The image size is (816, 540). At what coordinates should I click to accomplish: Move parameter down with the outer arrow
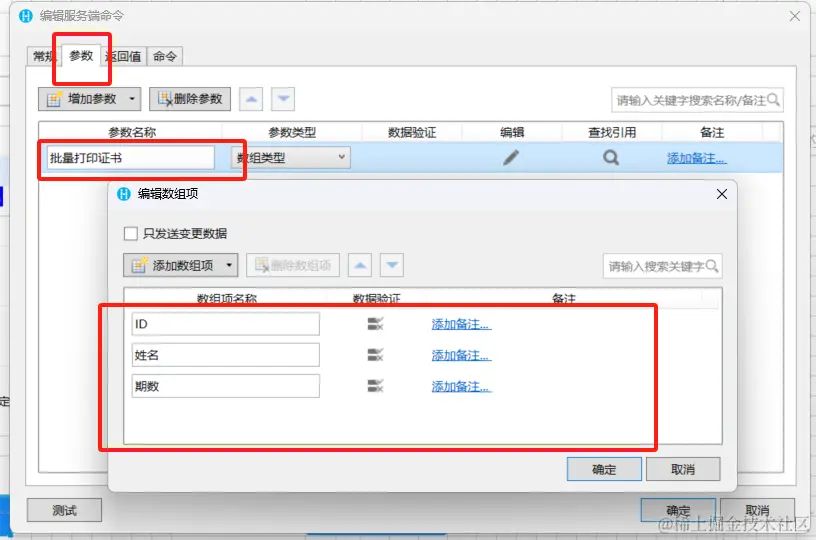point(283,99)
